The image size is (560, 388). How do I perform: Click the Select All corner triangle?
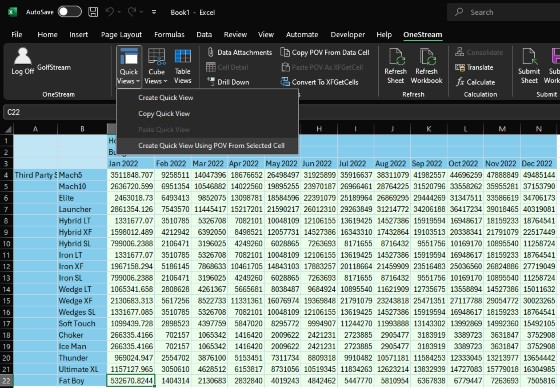(x=7, y=129)
